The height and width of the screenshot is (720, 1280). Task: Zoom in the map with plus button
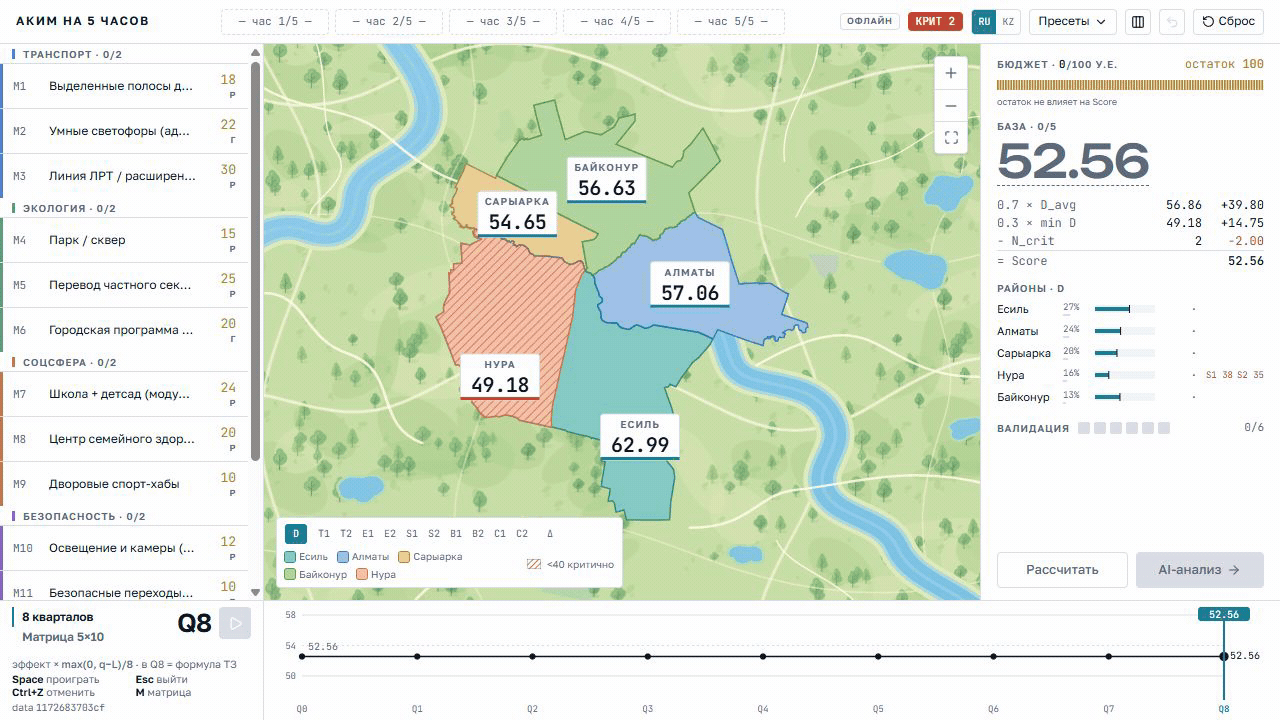coord(950,73)
